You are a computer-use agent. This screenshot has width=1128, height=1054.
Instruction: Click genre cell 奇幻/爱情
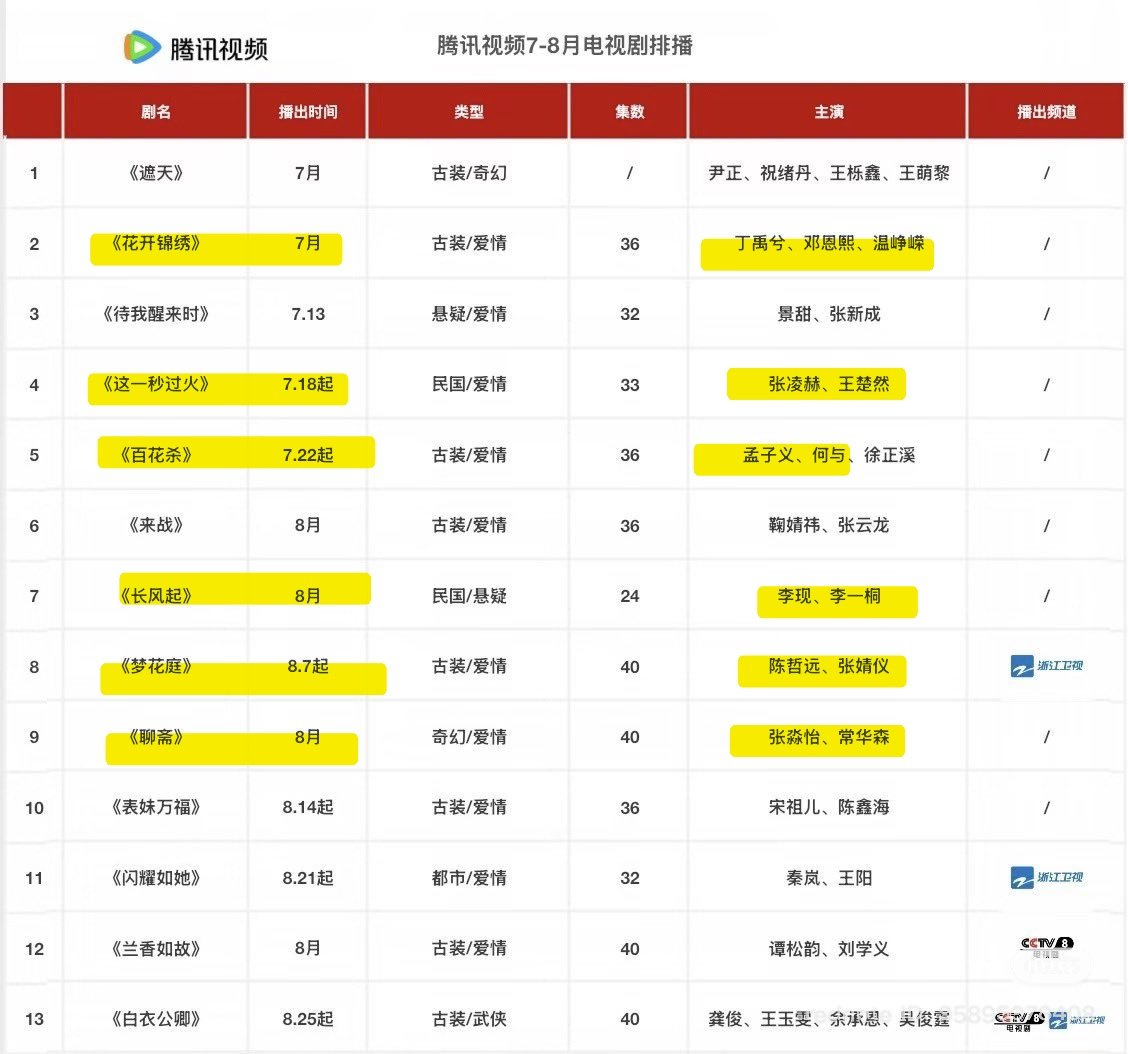pyautogui.click(x=469, y=737)
